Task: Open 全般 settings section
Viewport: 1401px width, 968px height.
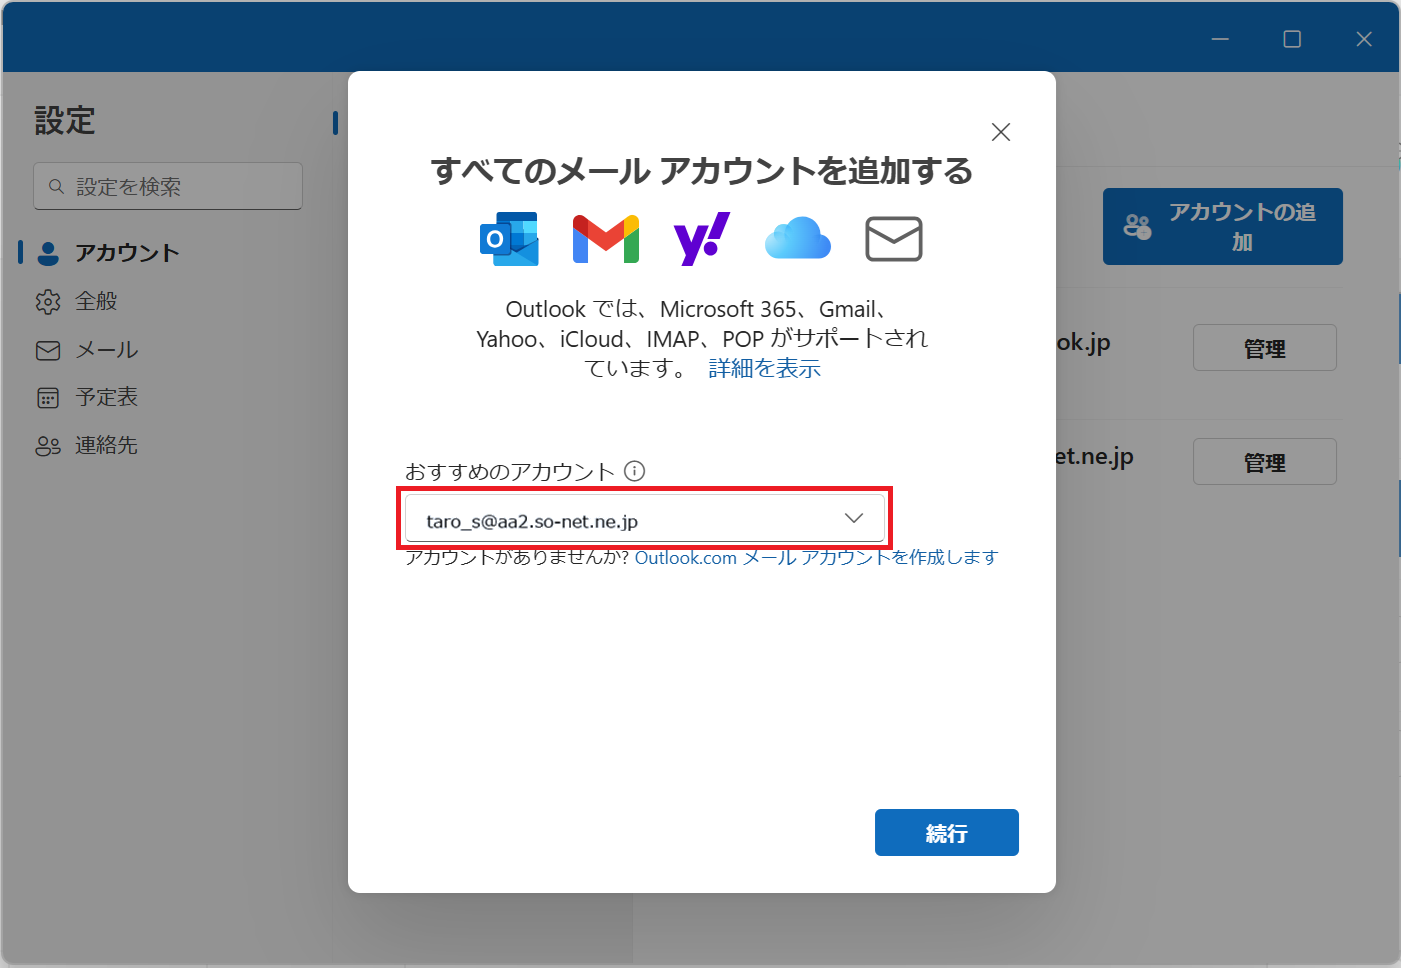Action: (x=96, y=301)
